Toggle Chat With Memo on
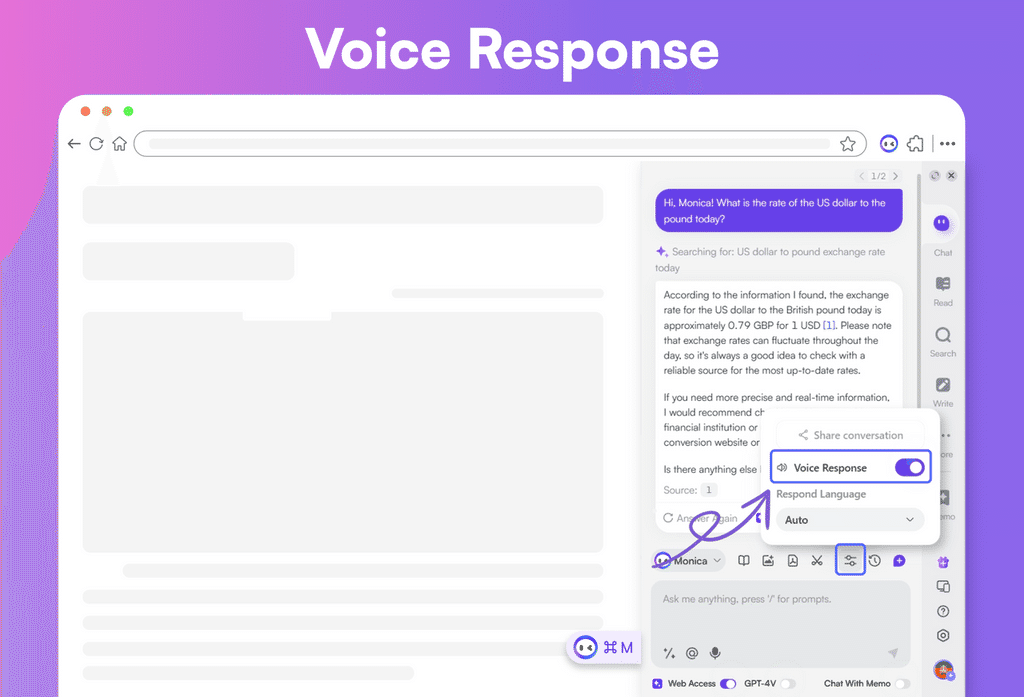Image resolution: width=1024 pixels, height=697 pixels. tap(902, 684)
